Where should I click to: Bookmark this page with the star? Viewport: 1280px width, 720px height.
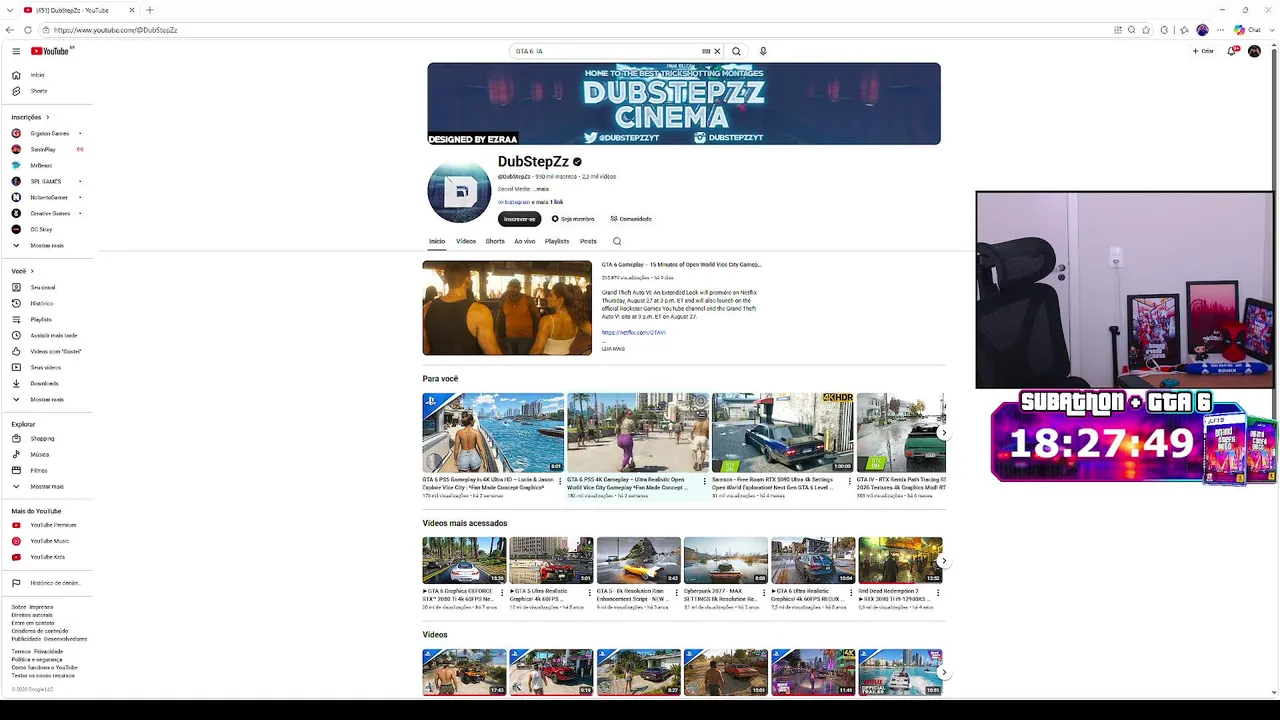(1146, 30)
